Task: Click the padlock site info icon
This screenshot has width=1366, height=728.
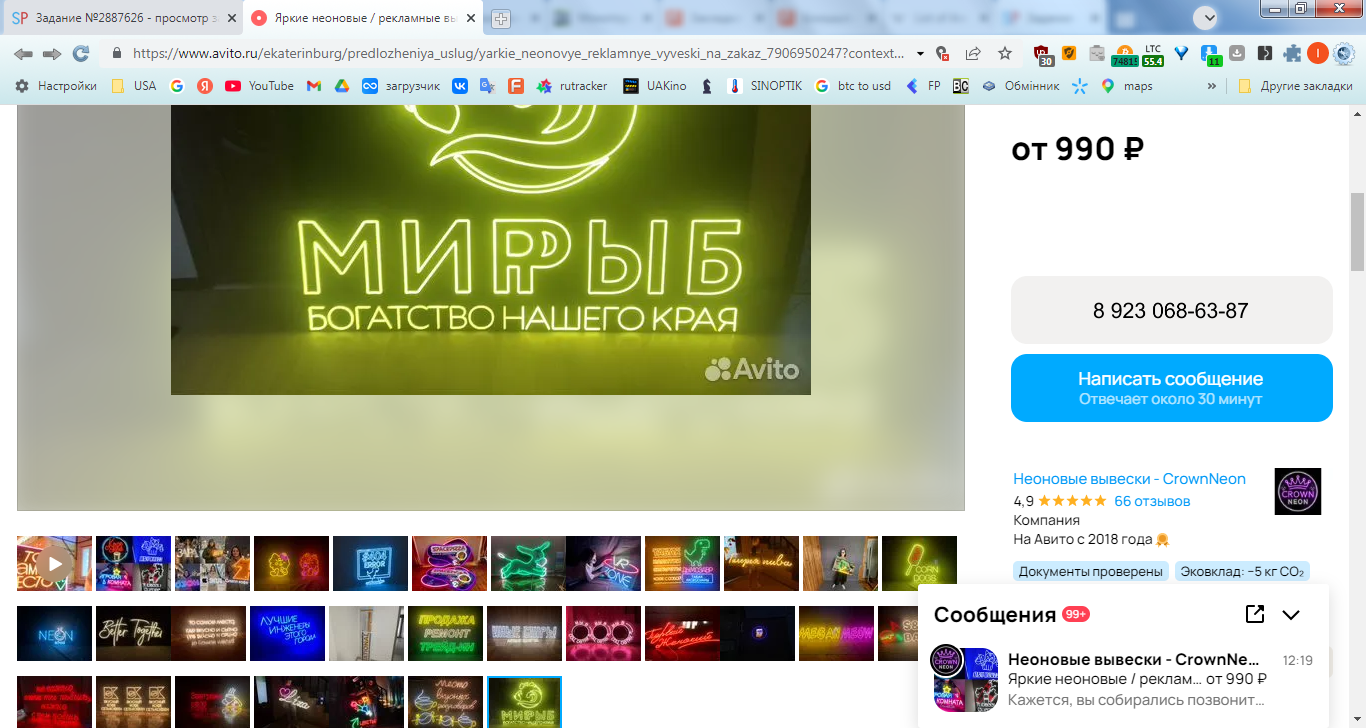Action: click(117, 54)
